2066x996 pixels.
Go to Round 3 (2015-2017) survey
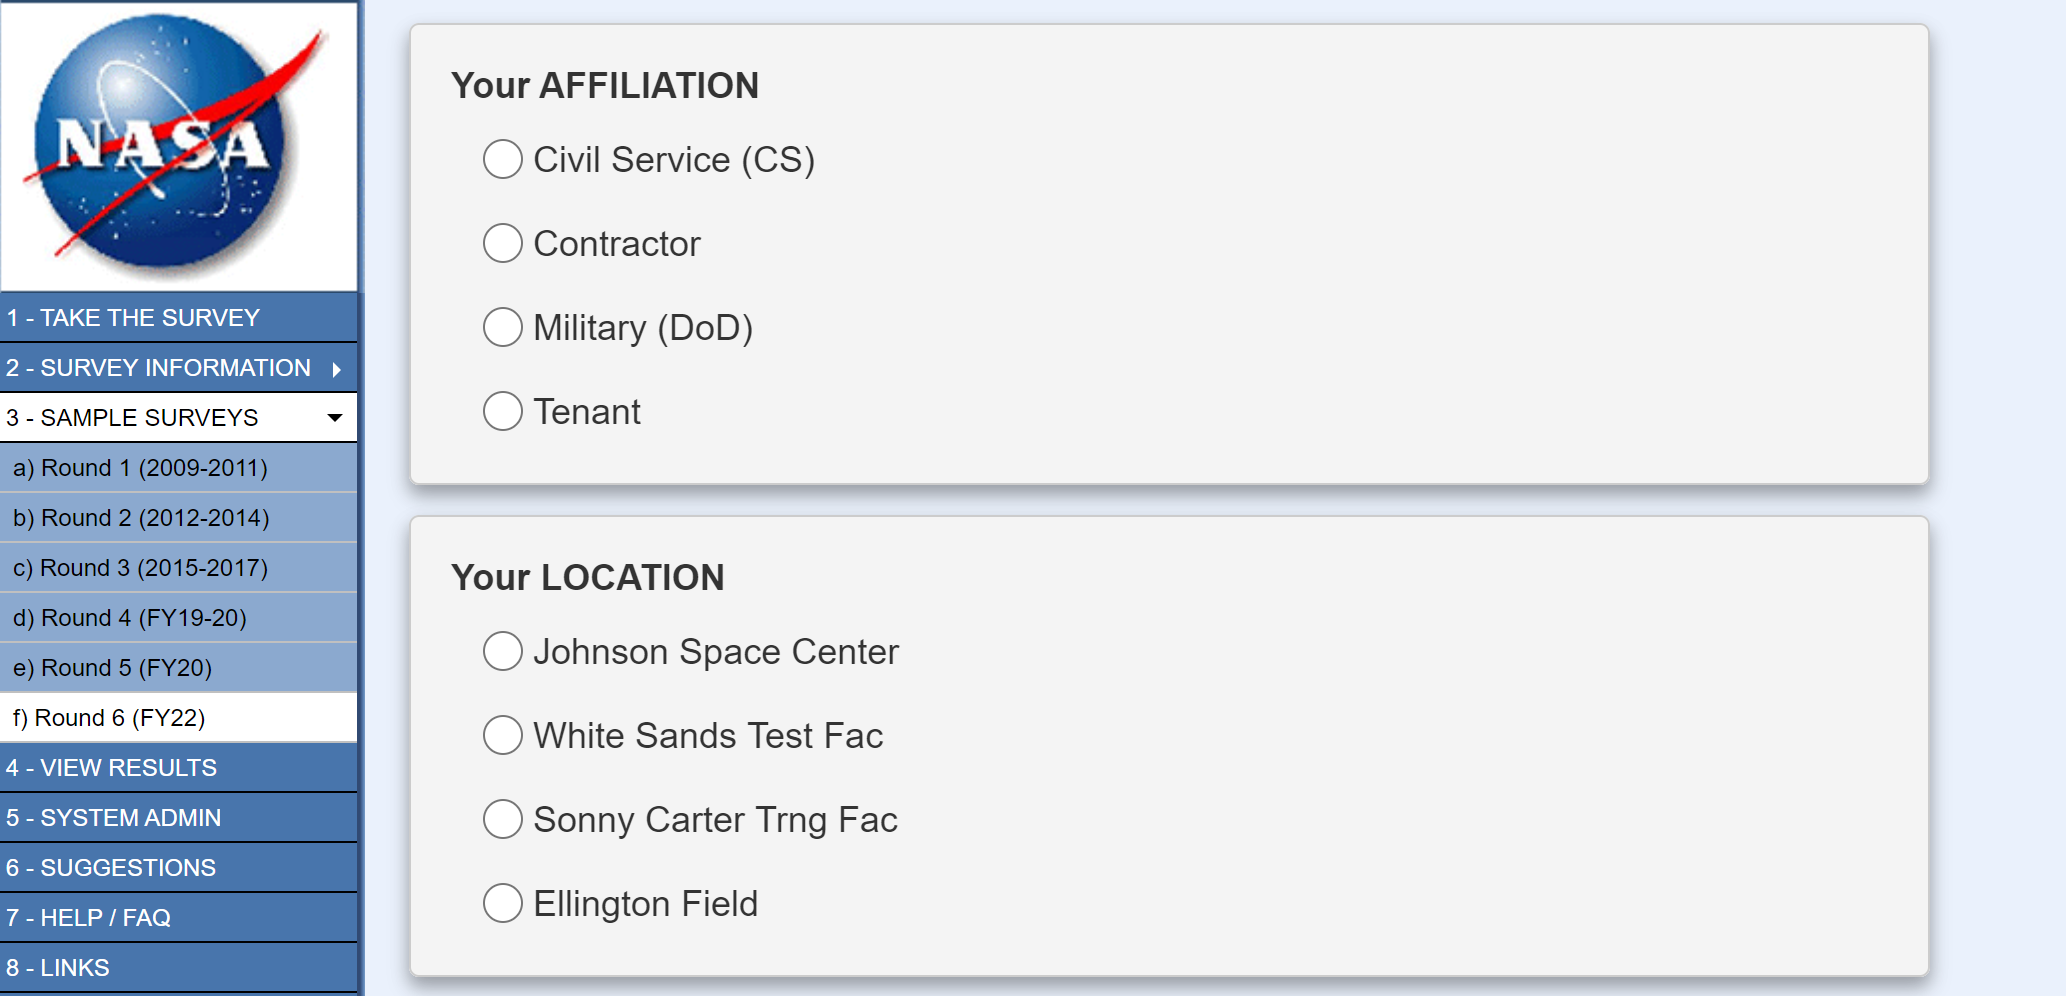140,568
